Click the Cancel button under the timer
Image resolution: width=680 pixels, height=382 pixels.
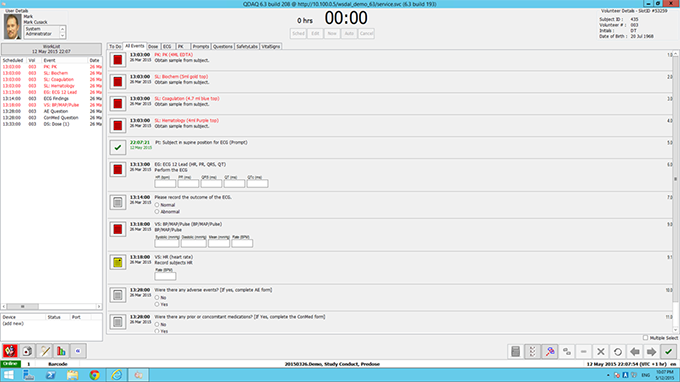click(366, 33)
